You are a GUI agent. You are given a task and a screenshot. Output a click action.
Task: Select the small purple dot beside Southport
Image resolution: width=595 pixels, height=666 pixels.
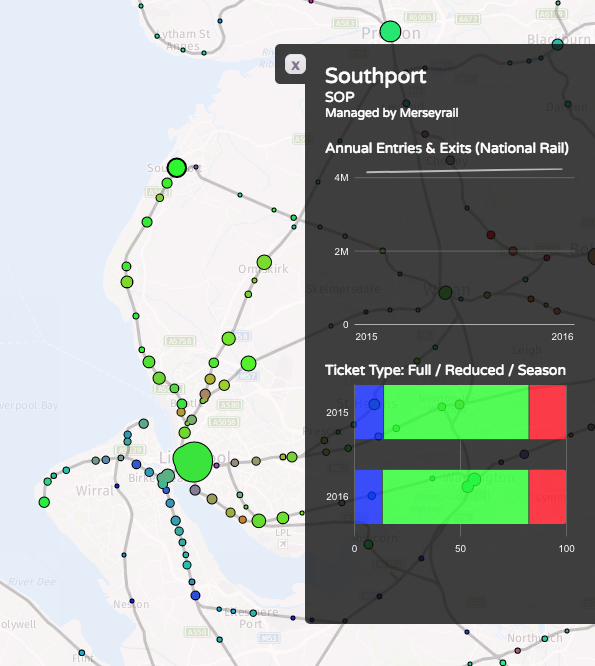[196, 167]
